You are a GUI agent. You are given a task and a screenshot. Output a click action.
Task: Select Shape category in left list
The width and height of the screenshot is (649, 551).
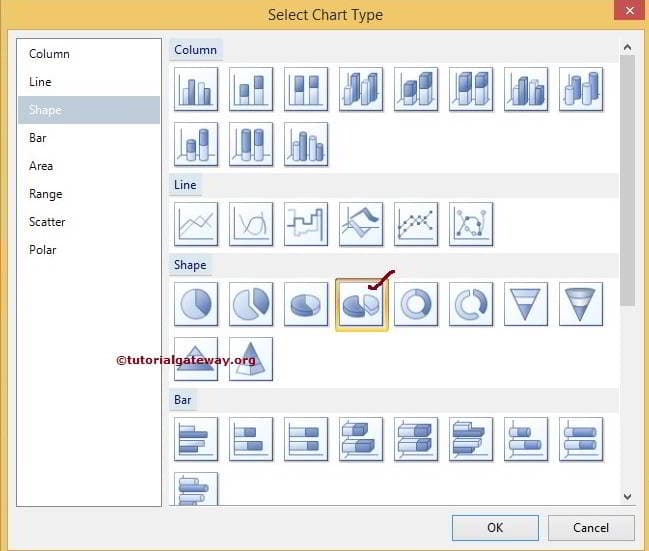click(x=89, y=110)
